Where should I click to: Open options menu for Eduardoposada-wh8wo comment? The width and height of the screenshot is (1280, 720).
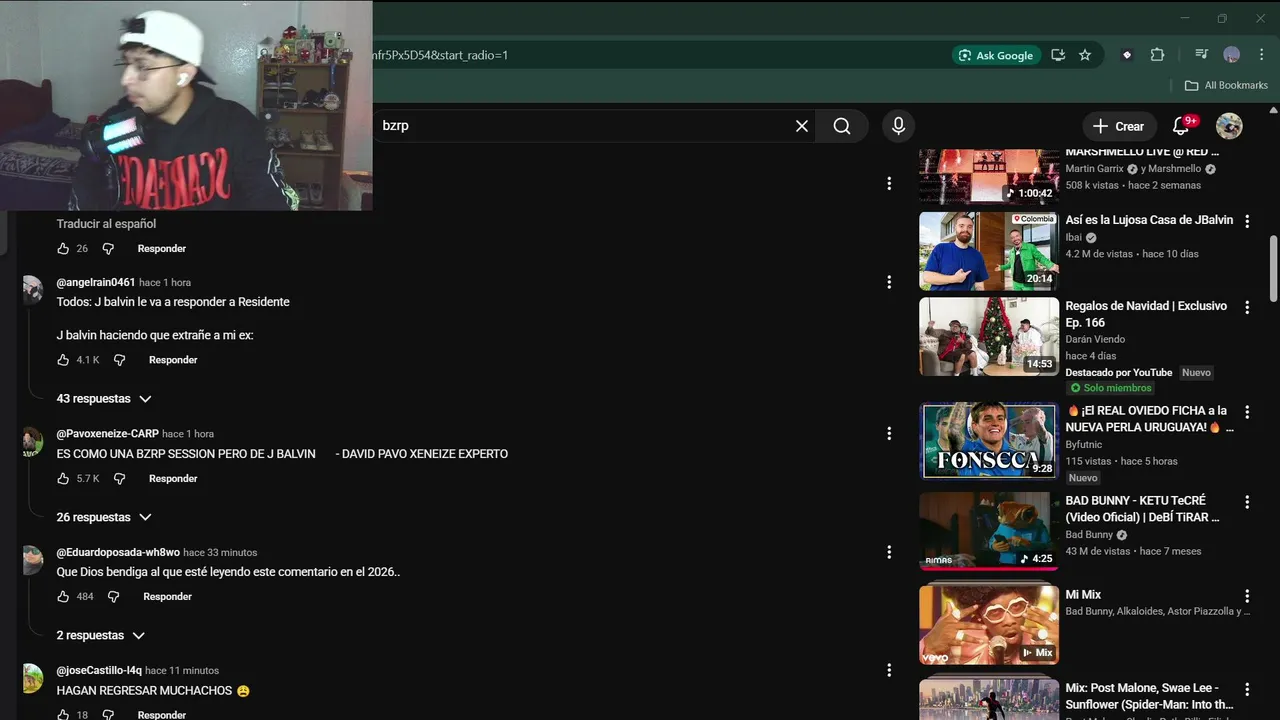[x=889, y=552]
